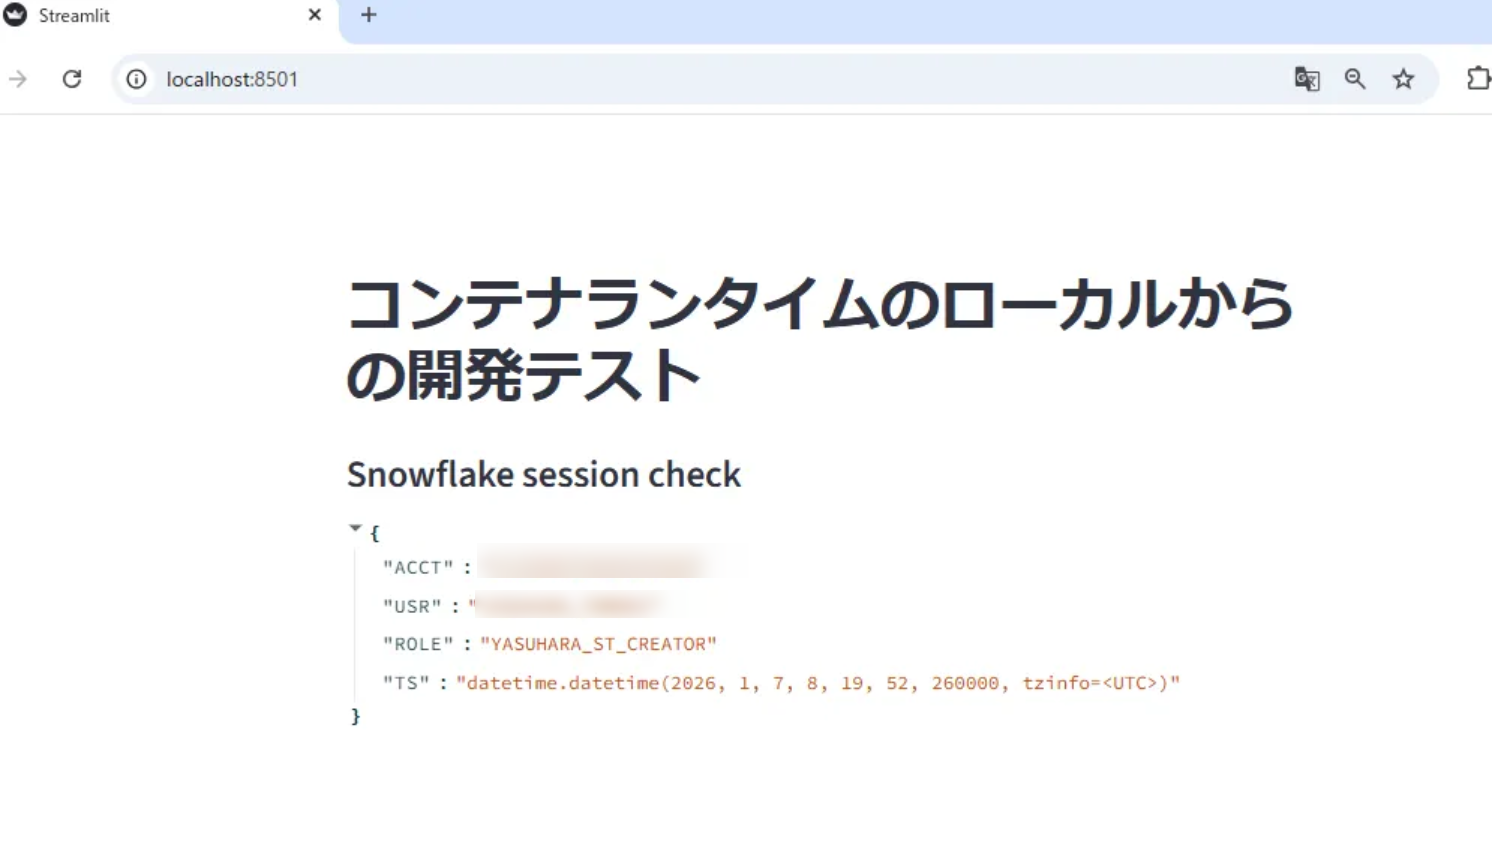
Task: Click the Streamlit favicon on the tab
Action: (15, 15)
